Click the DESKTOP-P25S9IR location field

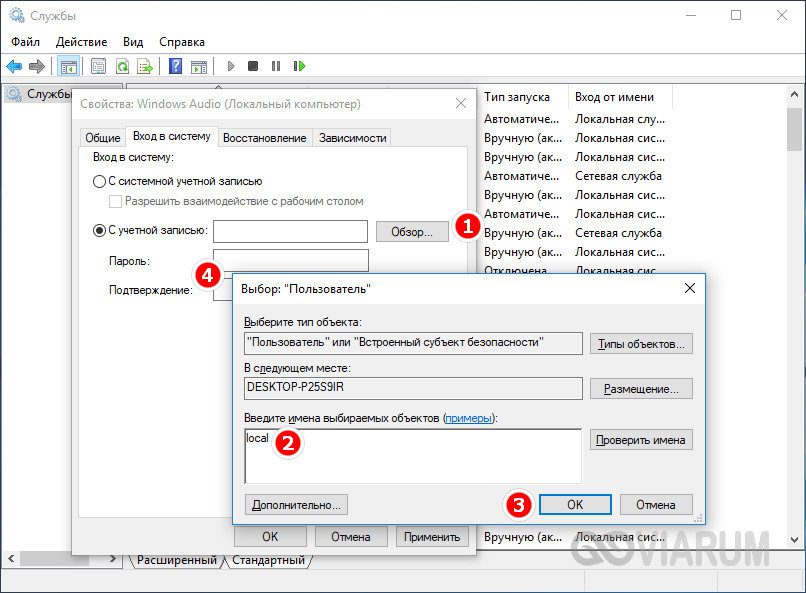(x=413, y=388)
